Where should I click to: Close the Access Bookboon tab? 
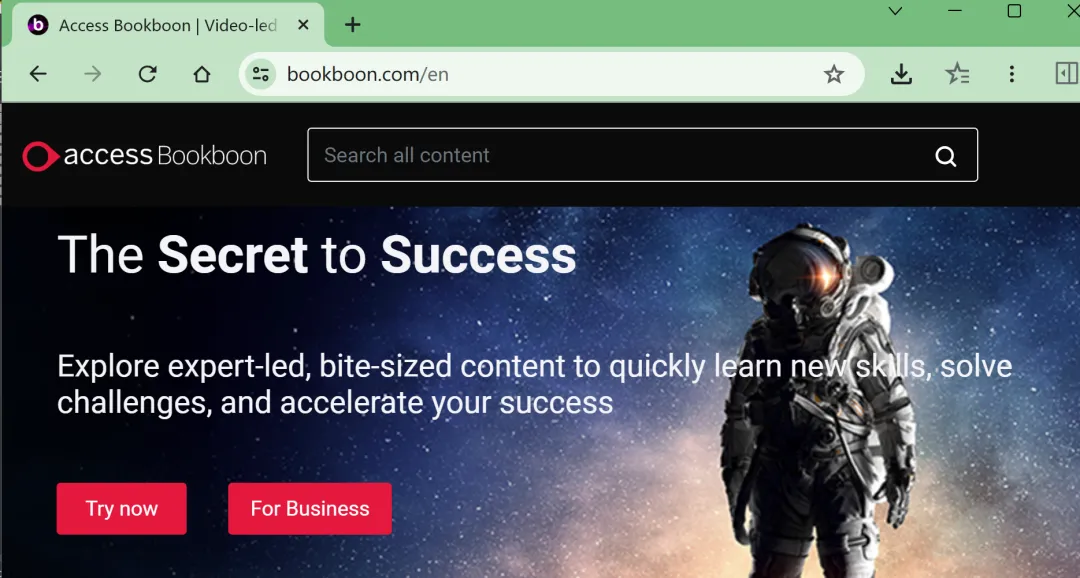pyautogui.click(x=302, y=25)
